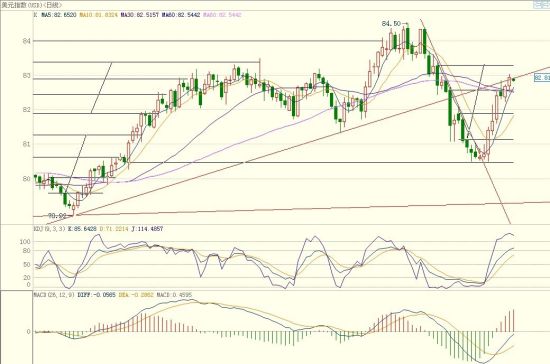Click the MACD yellow DEA value label
Image resolution: width=550 pixels, height=364 pixels.
[x=136, y=295]
